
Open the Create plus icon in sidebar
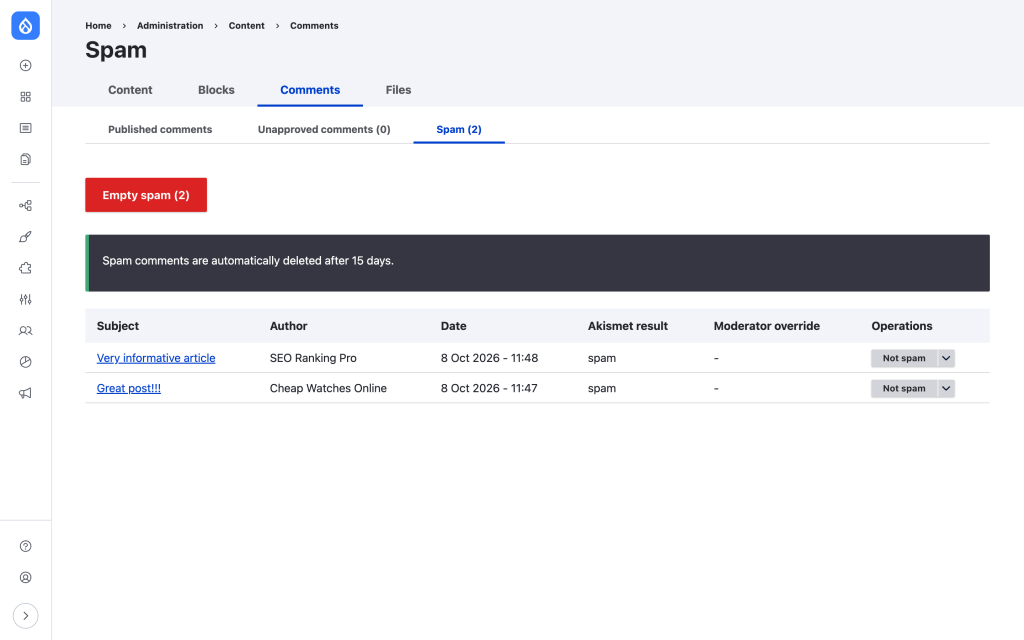pos(25,65)
